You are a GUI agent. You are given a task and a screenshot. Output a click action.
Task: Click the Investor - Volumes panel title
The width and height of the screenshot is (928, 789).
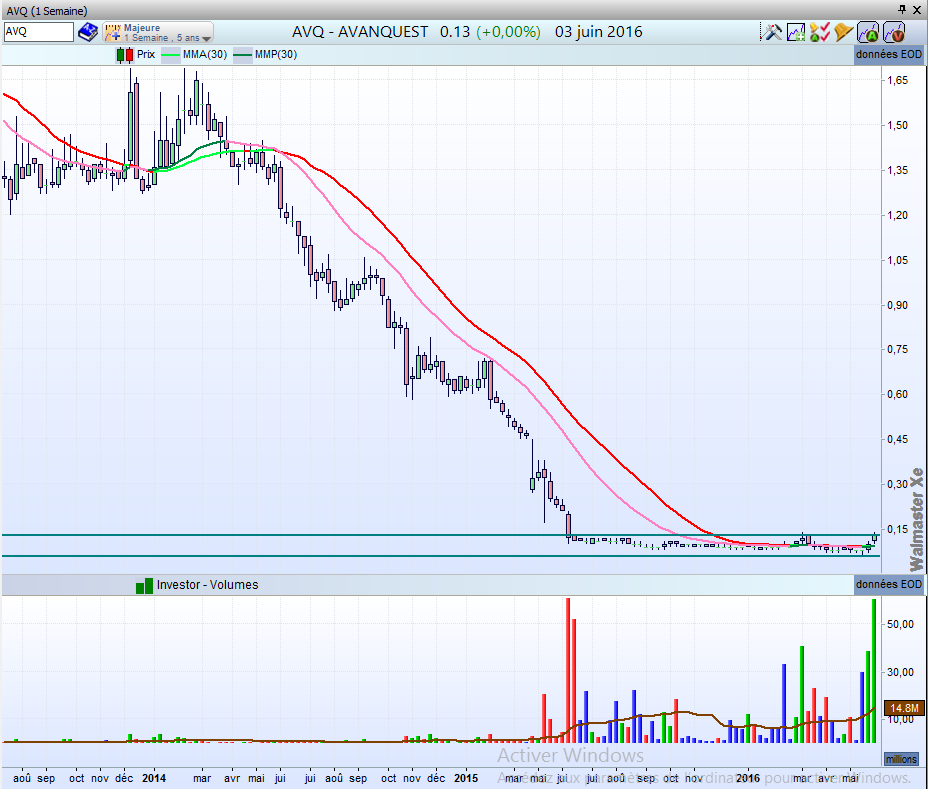pyautogui.click(x=208, y=585)
